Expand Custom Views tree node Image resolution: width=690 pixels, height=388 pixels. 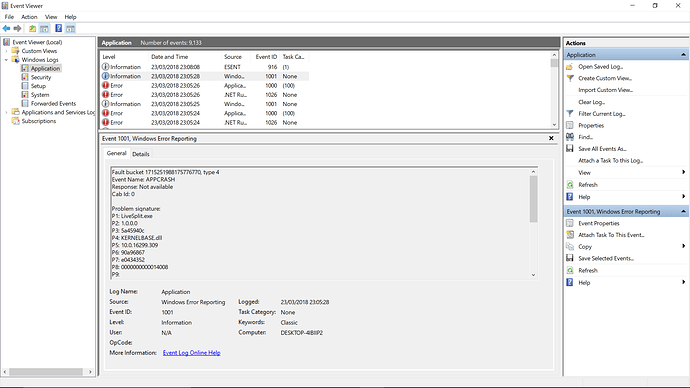point(6,51)
